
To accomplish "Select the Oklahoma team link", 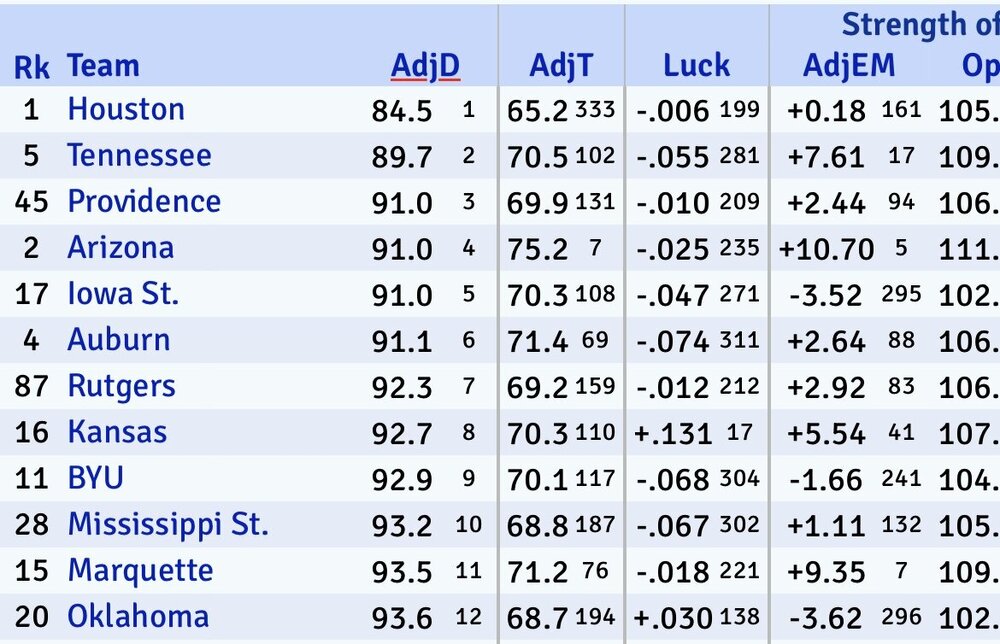I will [138, 617].
